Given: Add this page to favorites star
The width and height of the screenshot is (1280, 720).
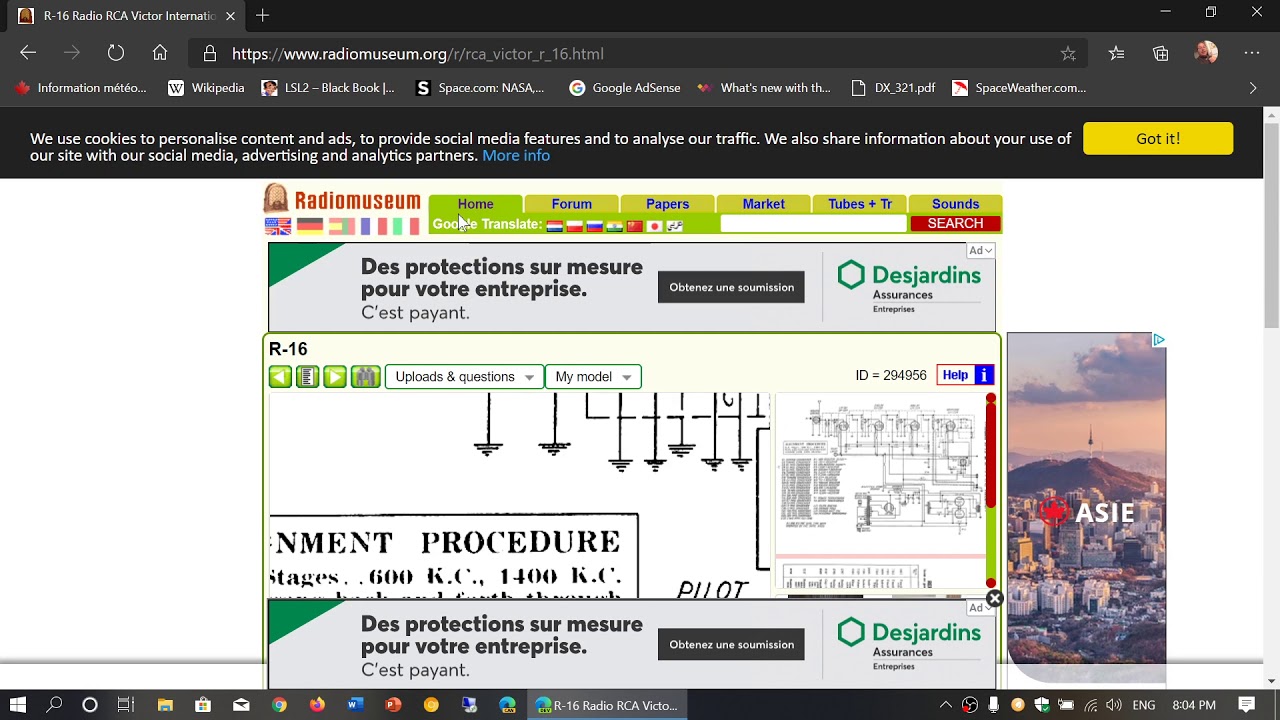Looking at the screenshot, I should (1068, 54).
